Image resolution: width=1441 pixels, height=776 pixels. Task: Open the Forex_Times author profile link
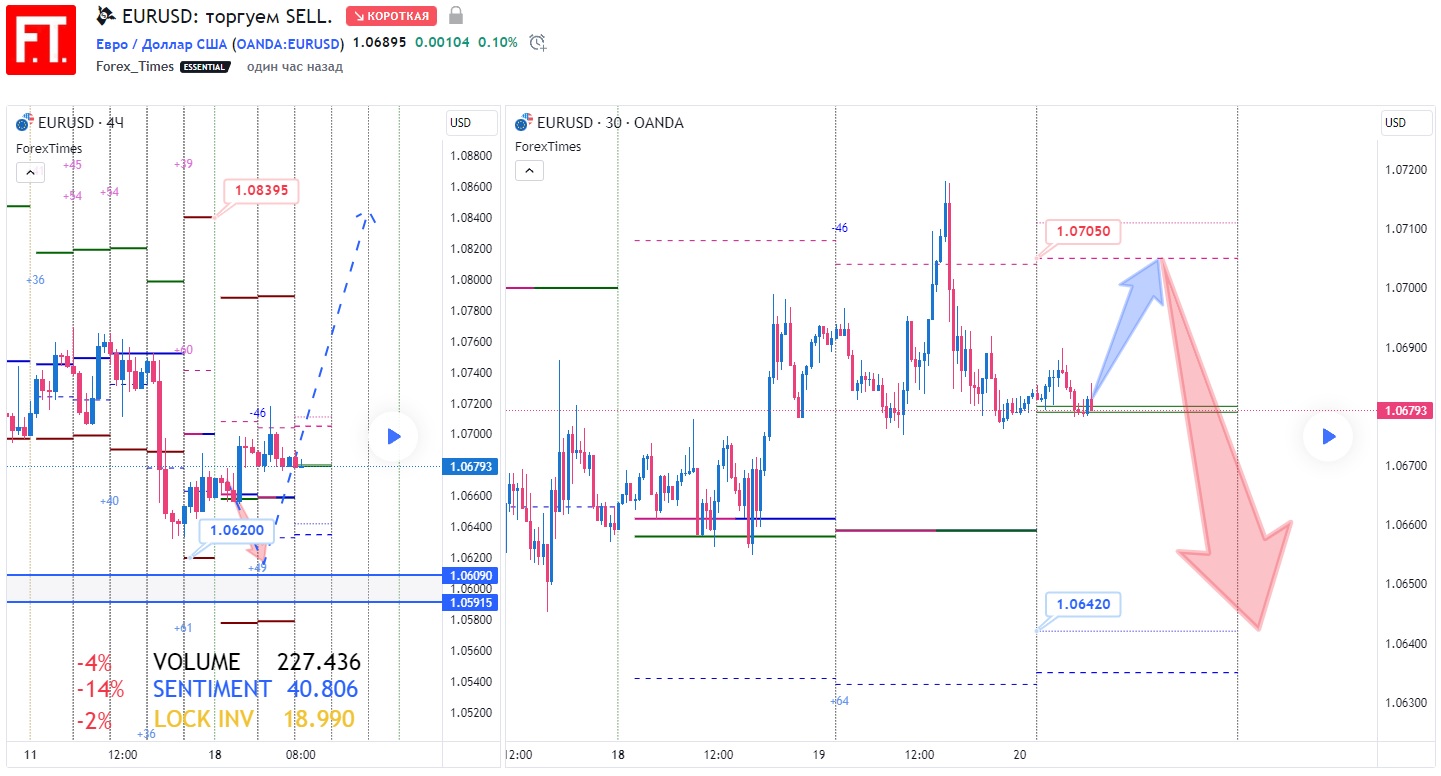point(135,67)
